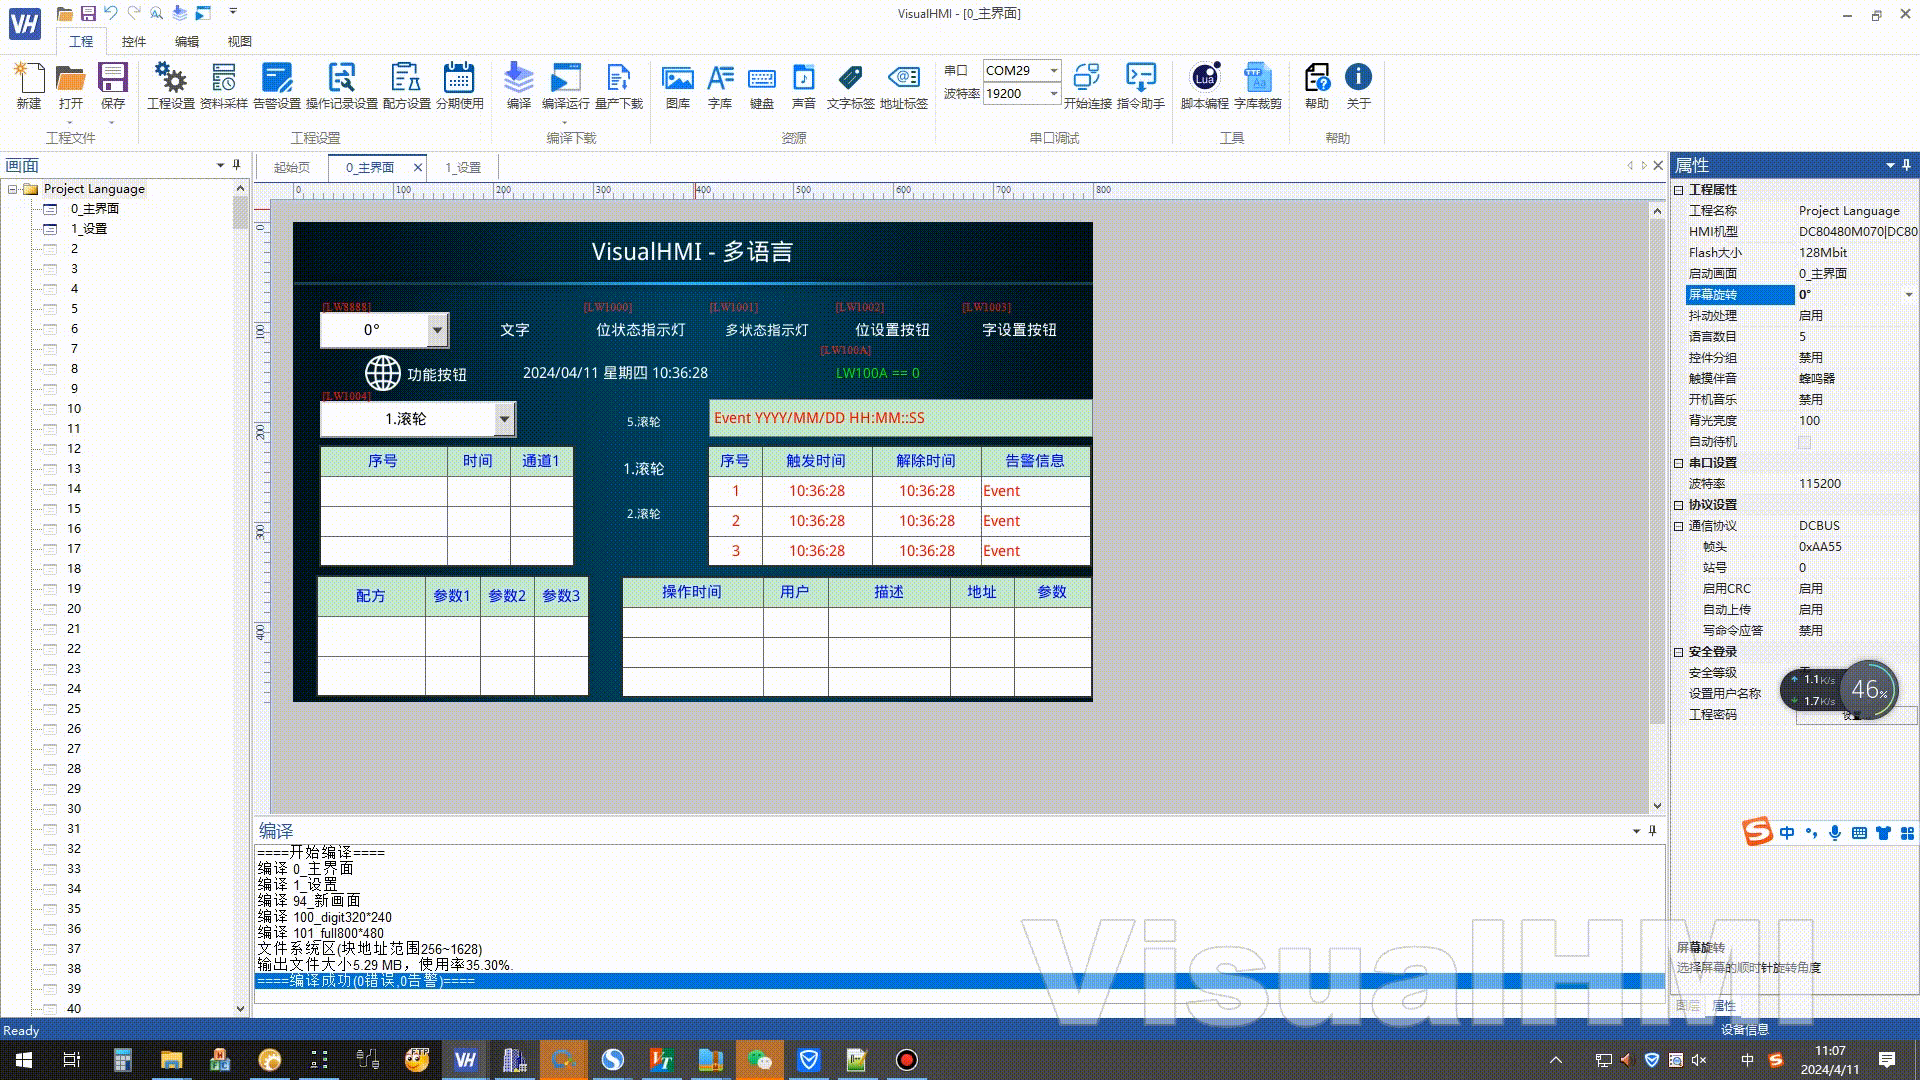Toggle the 自动待机 checkbox

click(1804, 442)
